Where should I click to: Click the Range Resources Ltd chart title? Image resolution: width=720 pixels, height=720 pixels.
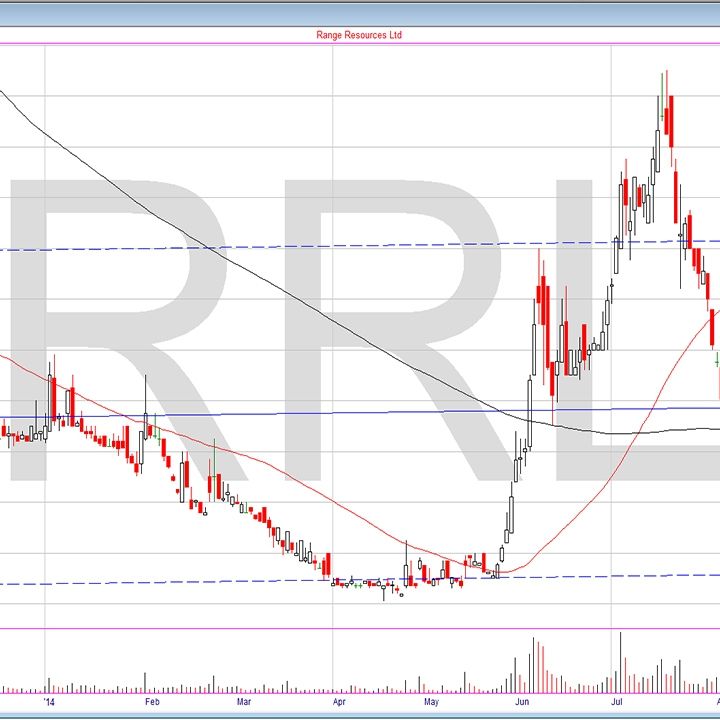pos(358,35)
